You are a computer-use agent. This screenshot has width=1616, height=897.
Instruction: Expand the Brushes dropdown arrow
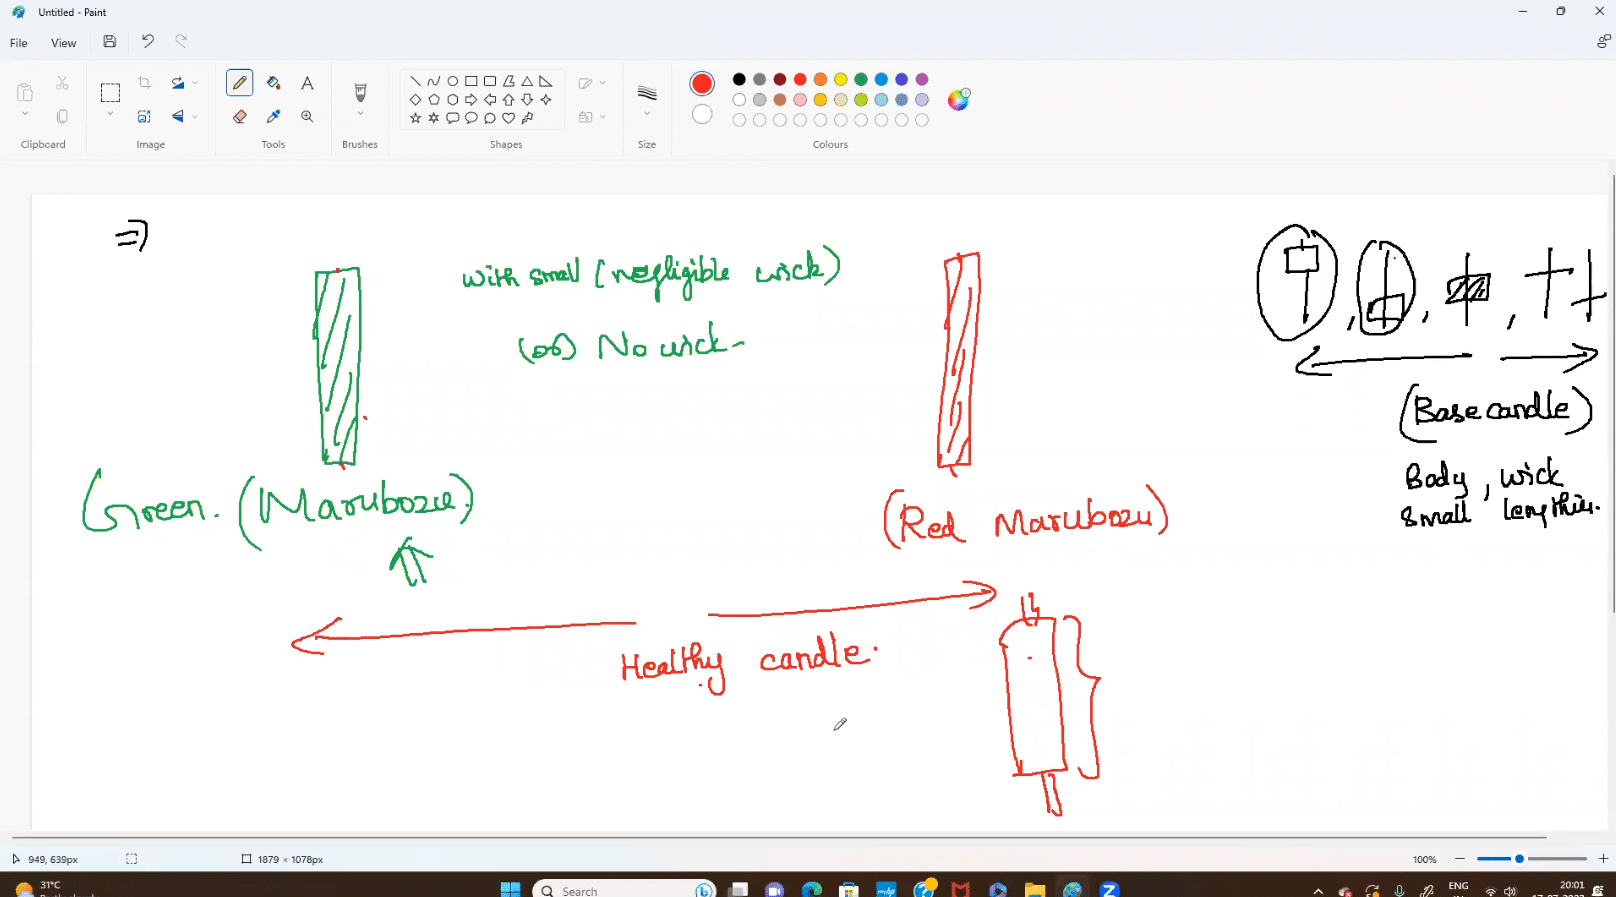click(x=360, y=114)
